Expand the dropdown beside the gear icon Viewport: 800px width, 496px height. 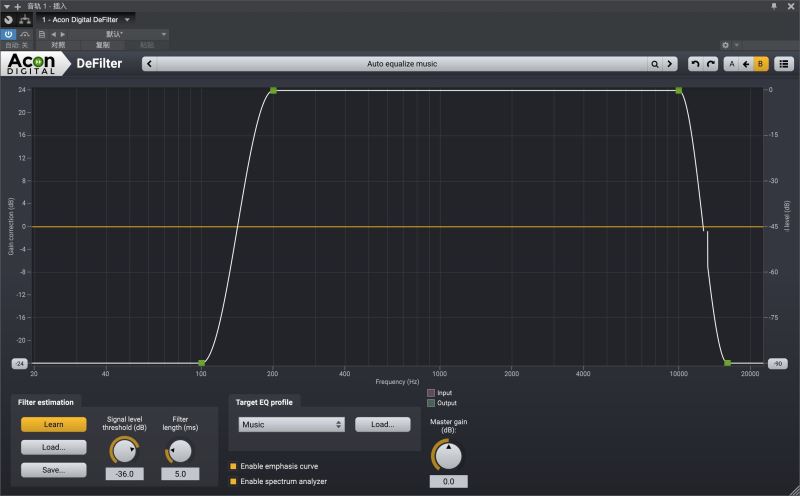pos(736,45)
